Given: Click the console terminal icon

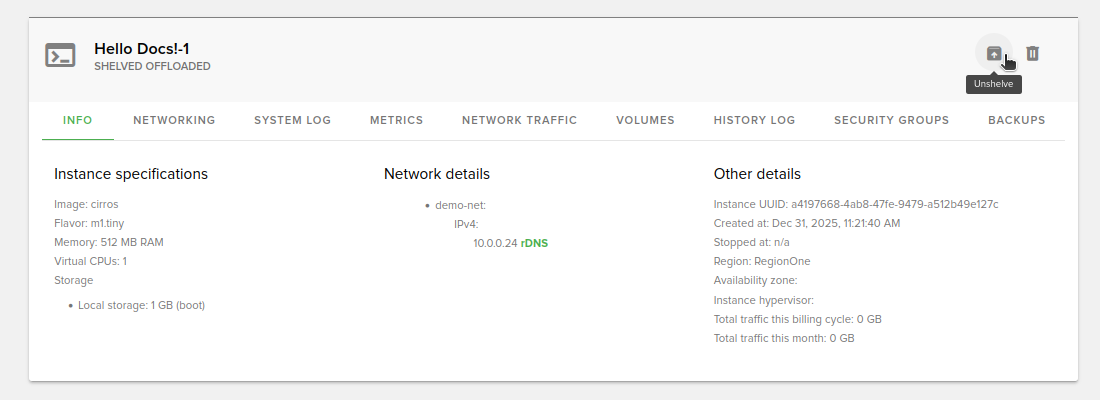Looking at the screenshot, I should point(60,56).
